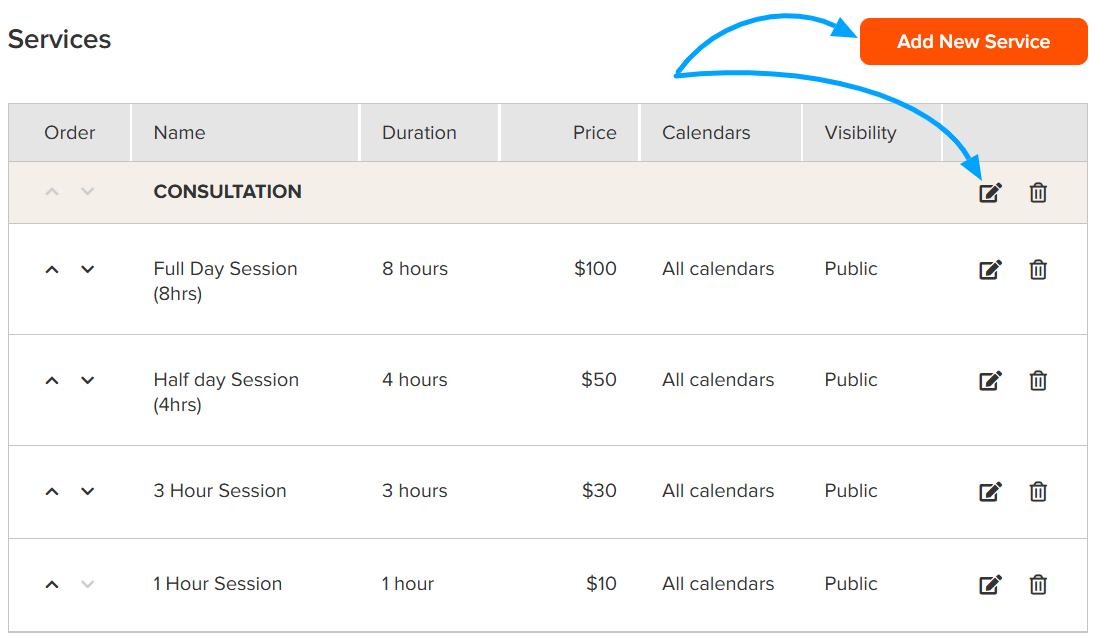The image size is (1095, 639).
Task: Click the 4 hours duration cell
Action: pos(415,380)
